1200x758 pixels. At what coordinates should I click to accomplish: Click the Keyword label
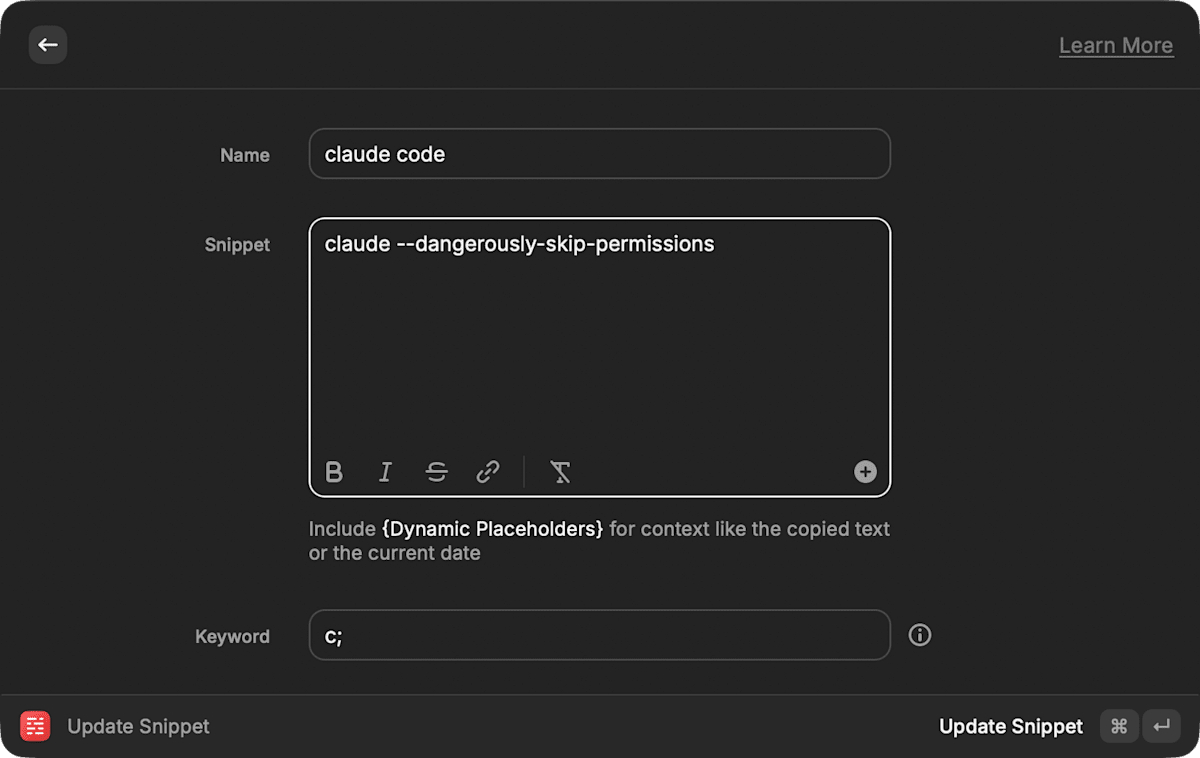point(232,636)
